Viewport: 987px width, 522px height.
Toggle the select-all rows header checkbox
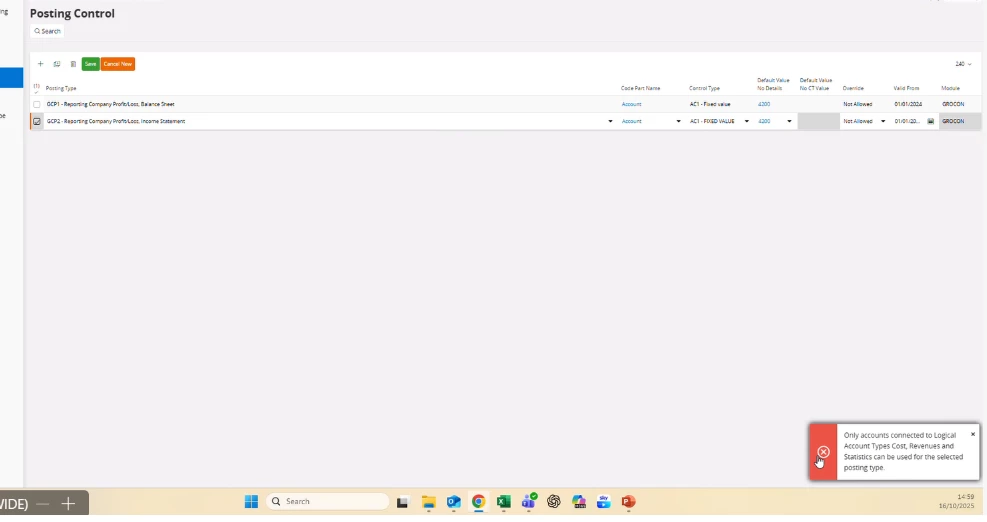(37, 88)
